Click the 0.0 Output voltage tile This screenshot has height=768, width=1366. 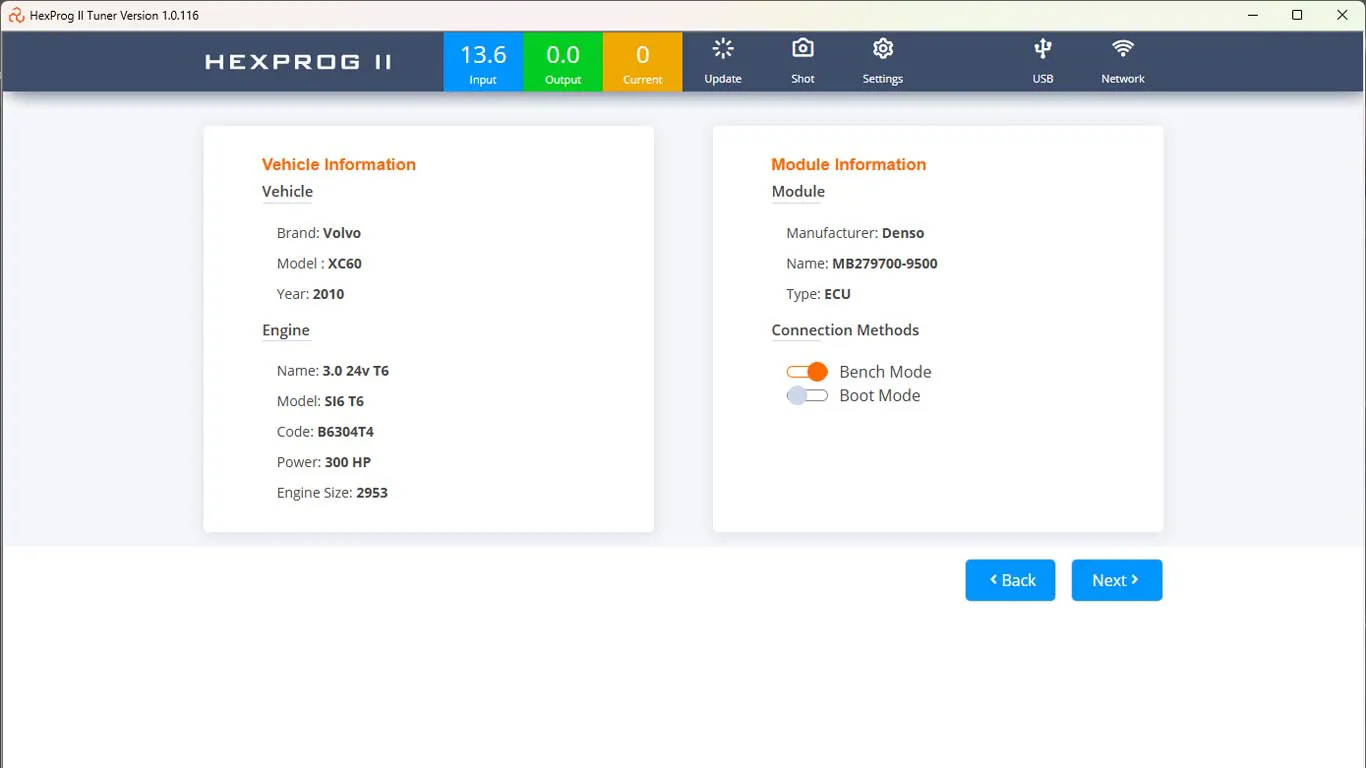[x=563, y=62]
